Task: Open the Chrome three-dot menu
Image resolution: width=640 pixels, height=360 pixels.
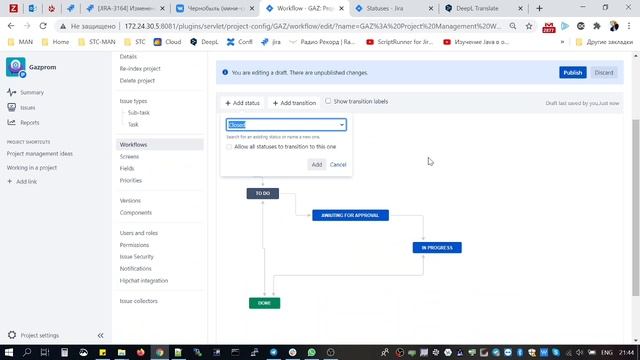Action: (629, 26)
